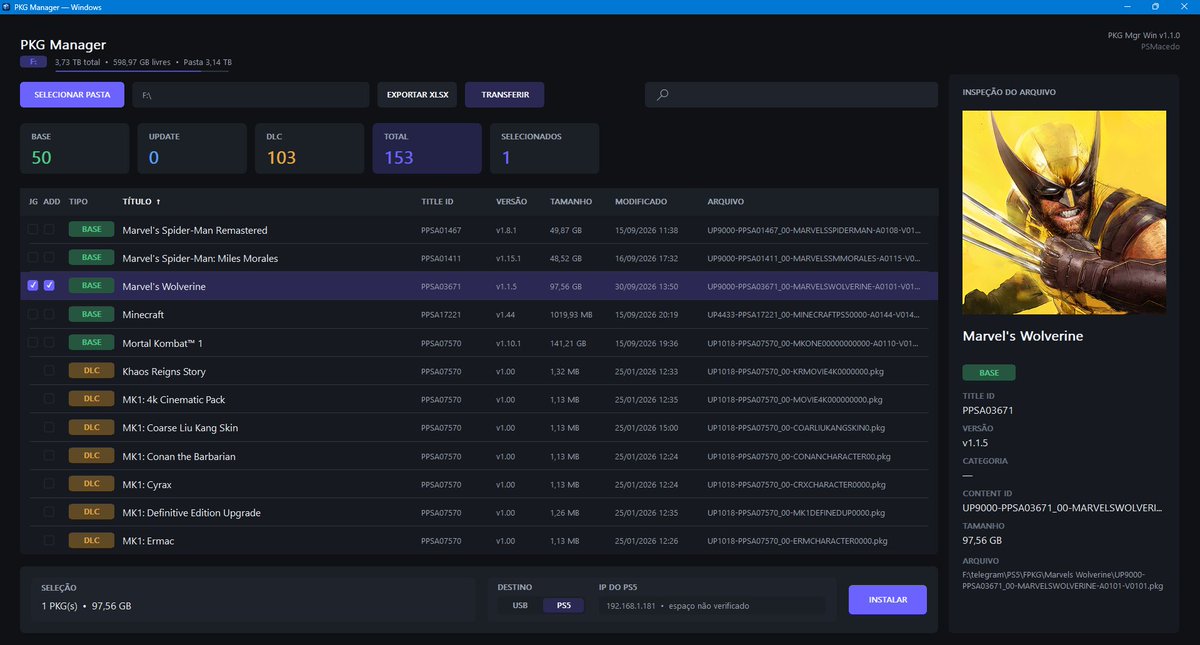Image resolution: width=1200 pixels, height=645 pixels.
Task: Select the Mortal Kombat™ 1 row title
Action: click(163, 343)
